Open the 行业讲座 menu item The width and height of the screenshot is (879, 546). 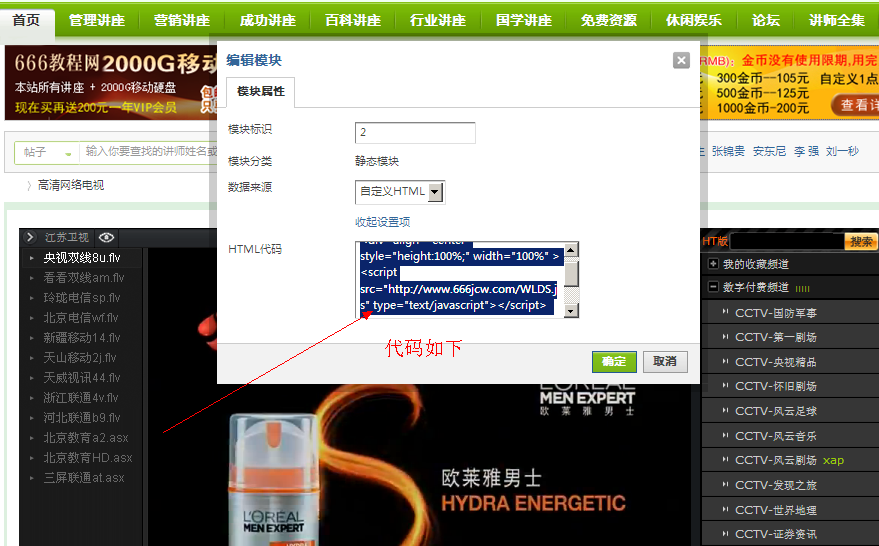[438, 21]
